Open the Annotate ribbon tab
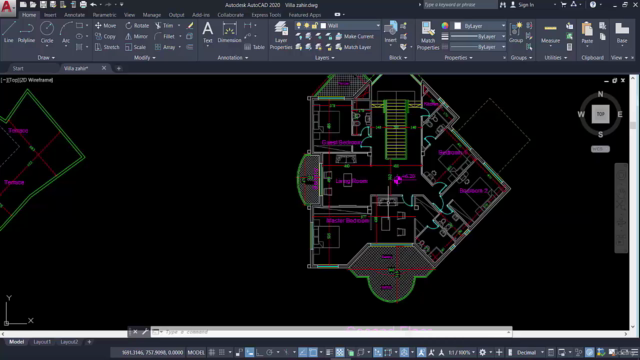This screenshot has height=360, width=640. pyautogui.click(x=74, y=15)
